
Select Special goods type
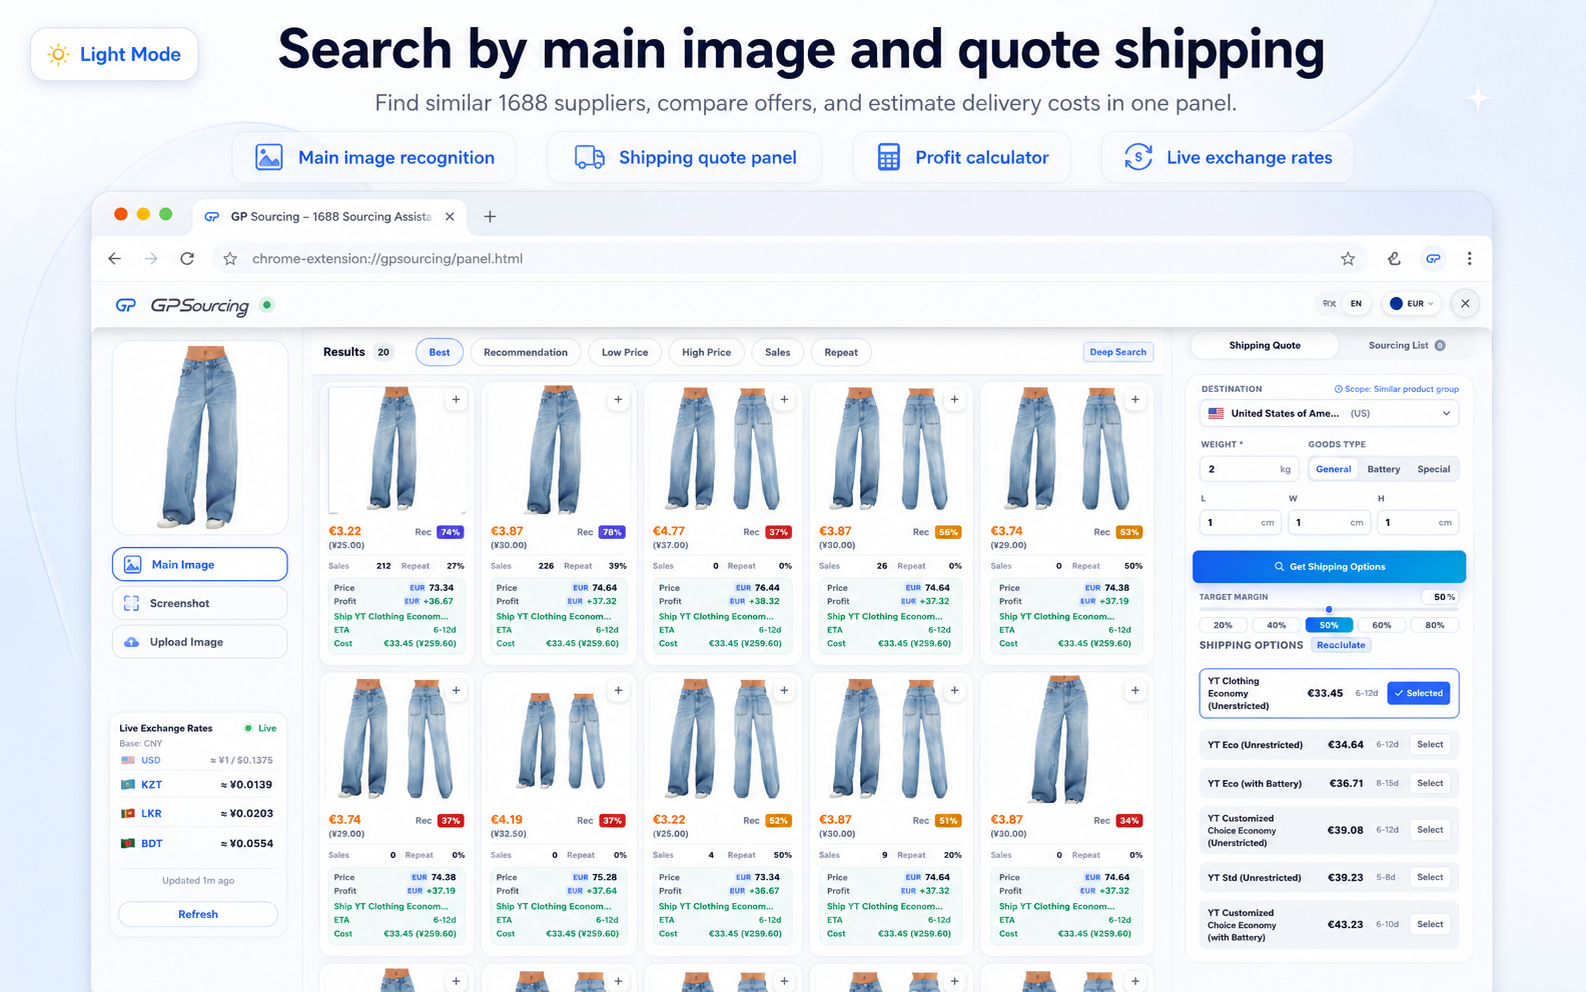[1433, 469]
